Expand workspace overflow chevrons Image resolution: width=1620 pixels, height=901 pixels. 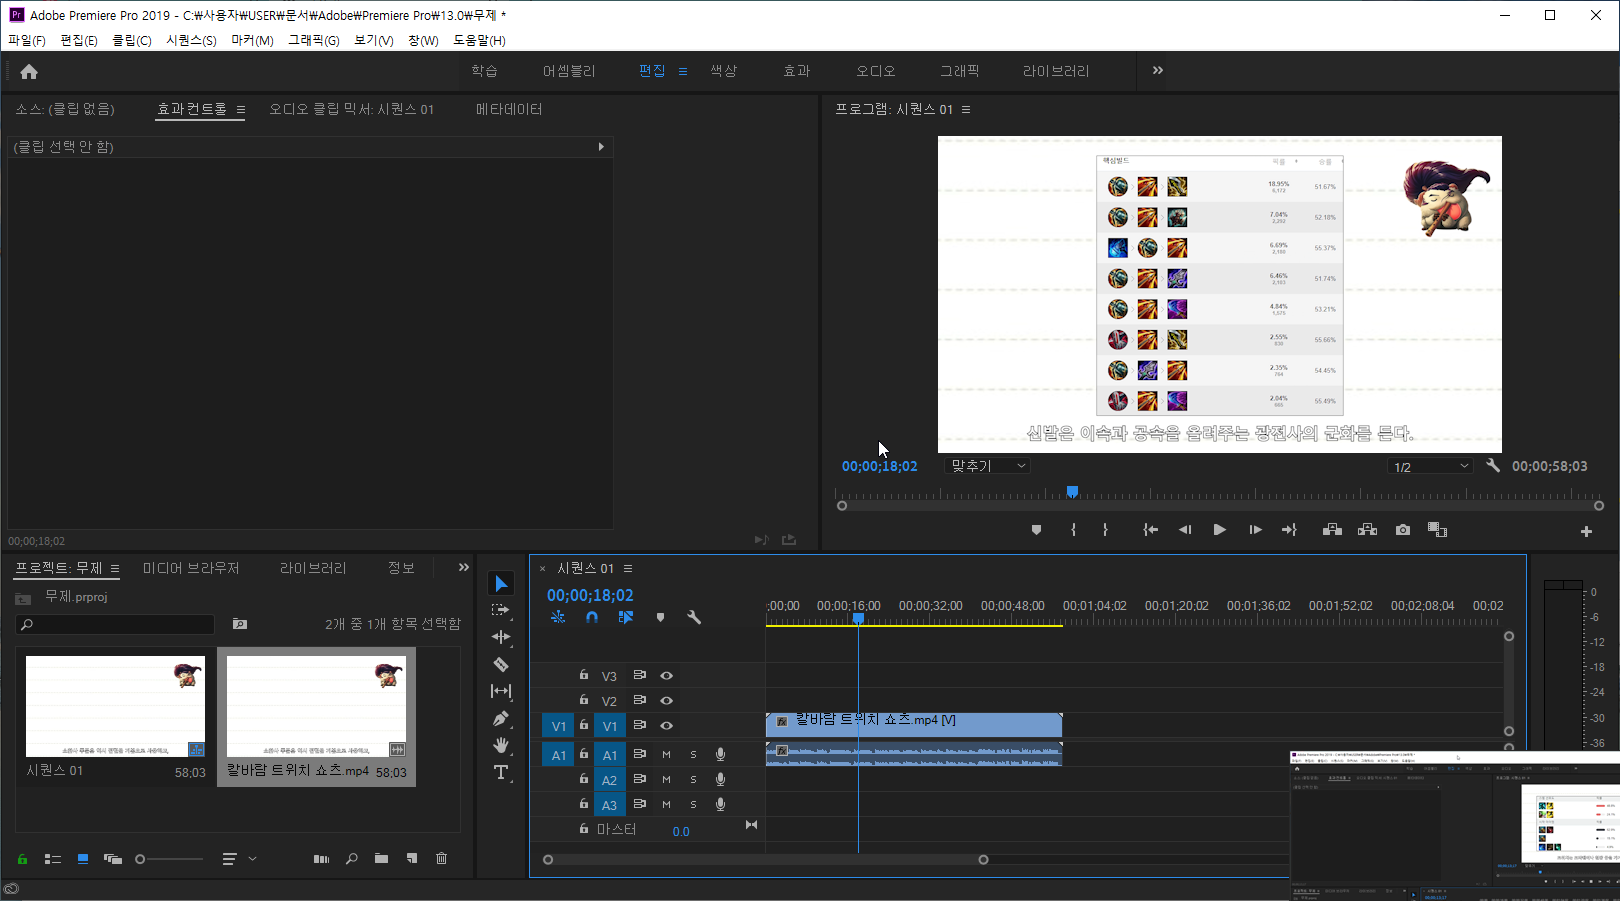tap(1157, 70)
